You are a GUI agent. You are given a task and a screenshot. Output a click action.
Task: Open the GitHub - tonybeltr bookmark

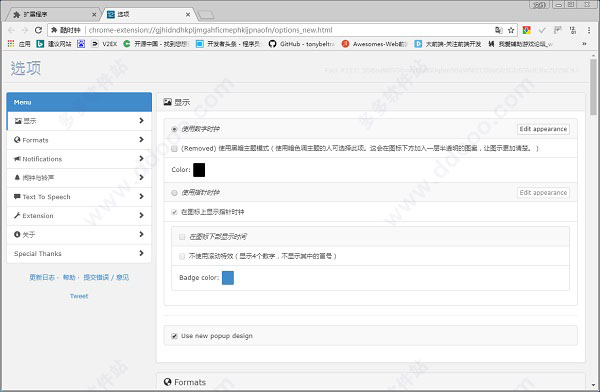(x=301, y=44)
